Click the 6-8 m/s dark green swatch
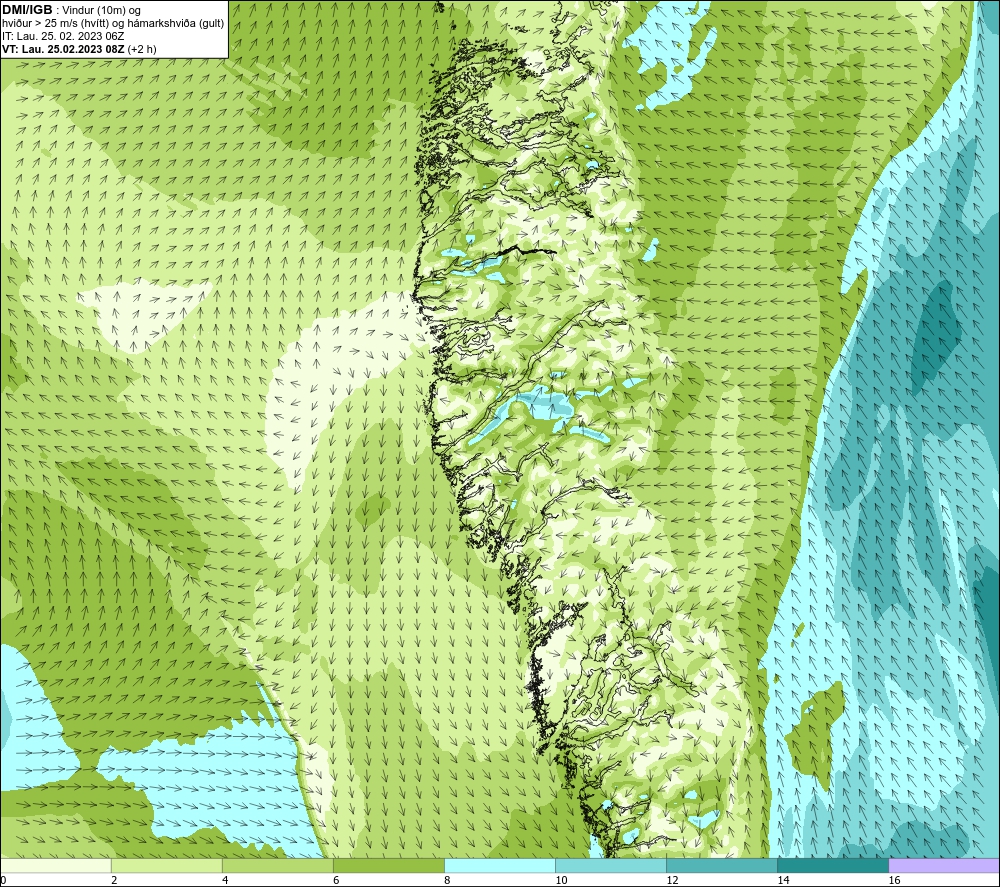This screenshot has width=1000, height=887. pos(388,865)
